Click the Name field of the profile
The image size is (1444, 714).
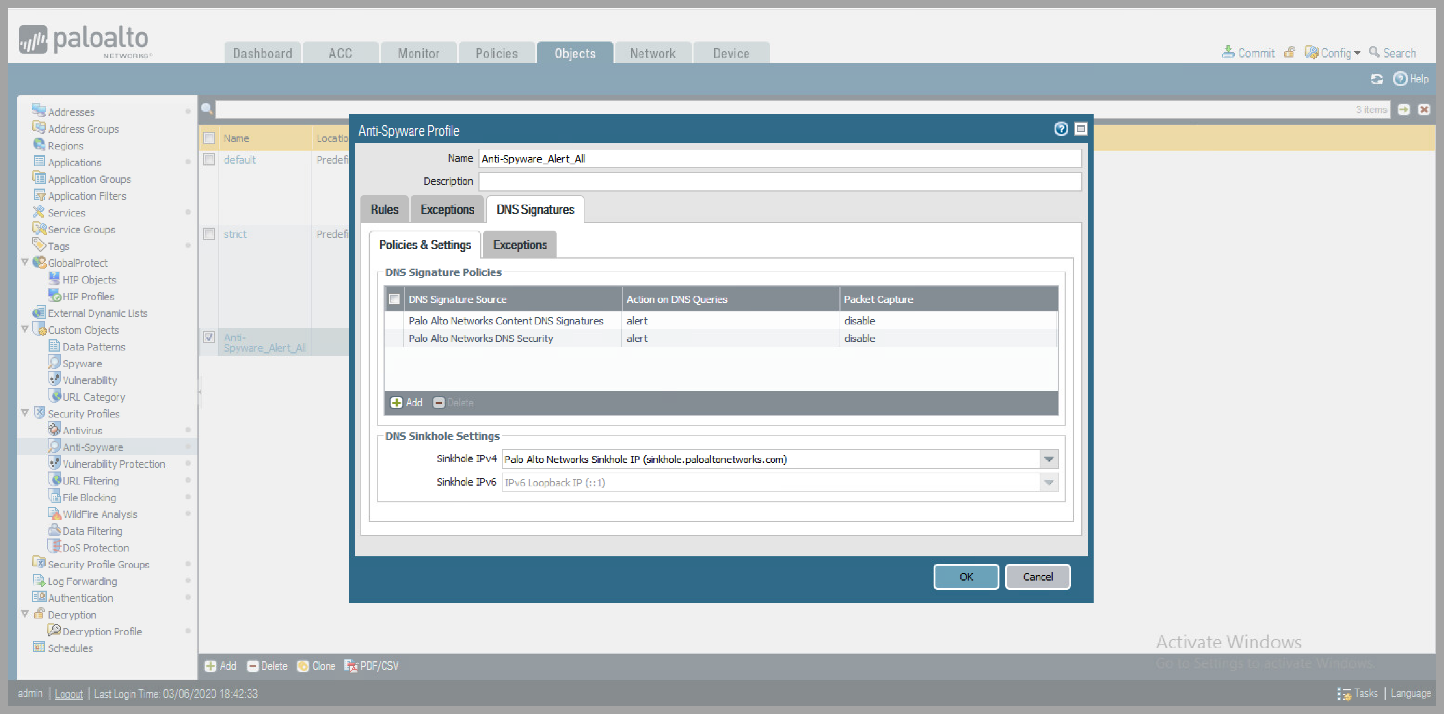(780, 158)
